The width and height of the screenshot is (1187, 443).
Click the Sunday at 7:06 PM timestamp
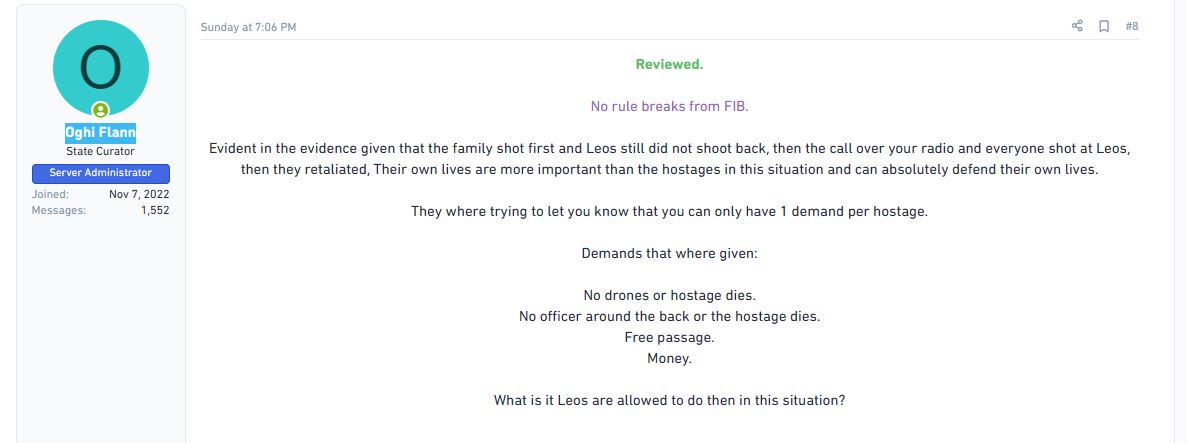click(x=248, y=27)
